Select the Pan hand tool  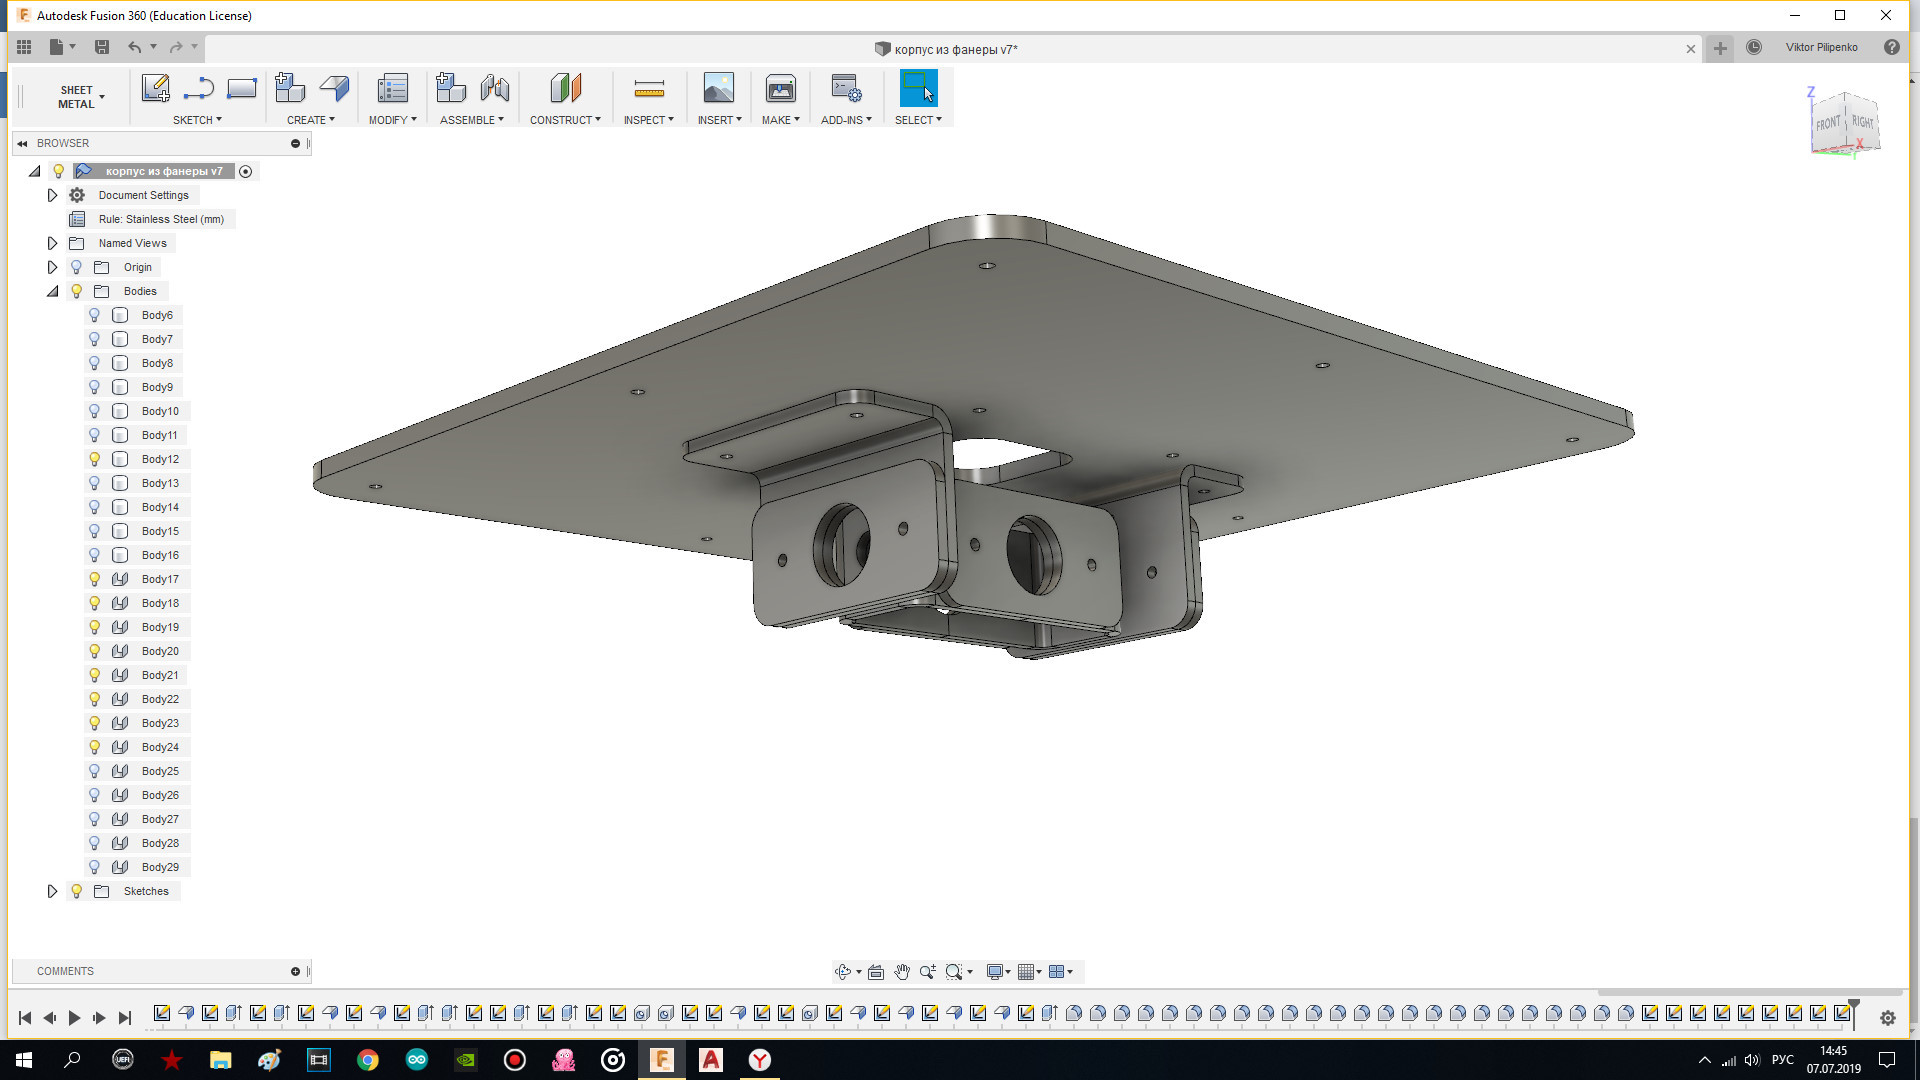902,972
